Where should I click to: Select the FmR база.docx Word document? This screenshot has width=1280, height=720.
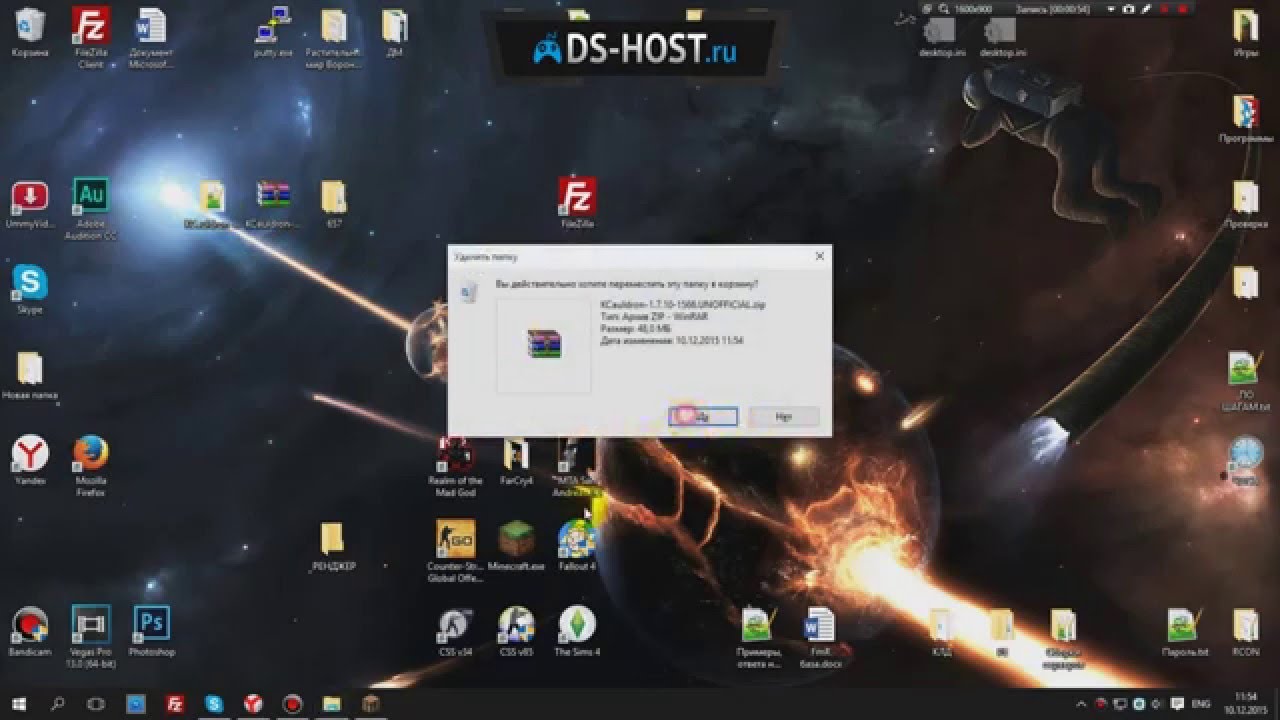point(819,638)
